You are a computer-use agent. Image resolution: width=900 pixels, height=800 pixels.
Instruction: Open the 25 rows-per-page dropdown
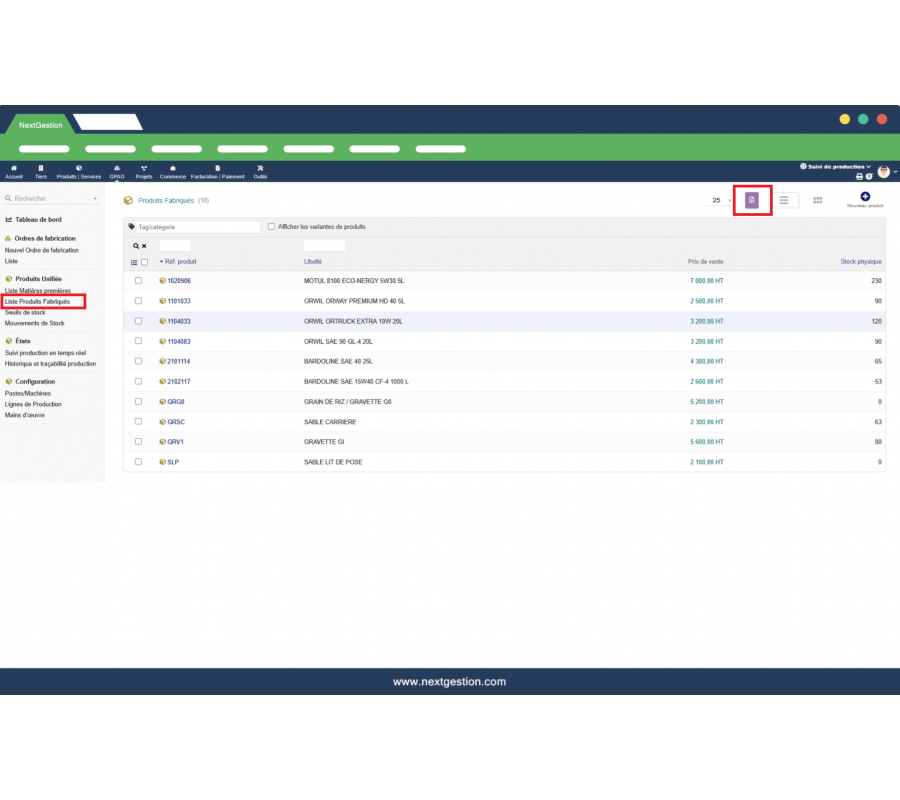click(x=720, y=200)
